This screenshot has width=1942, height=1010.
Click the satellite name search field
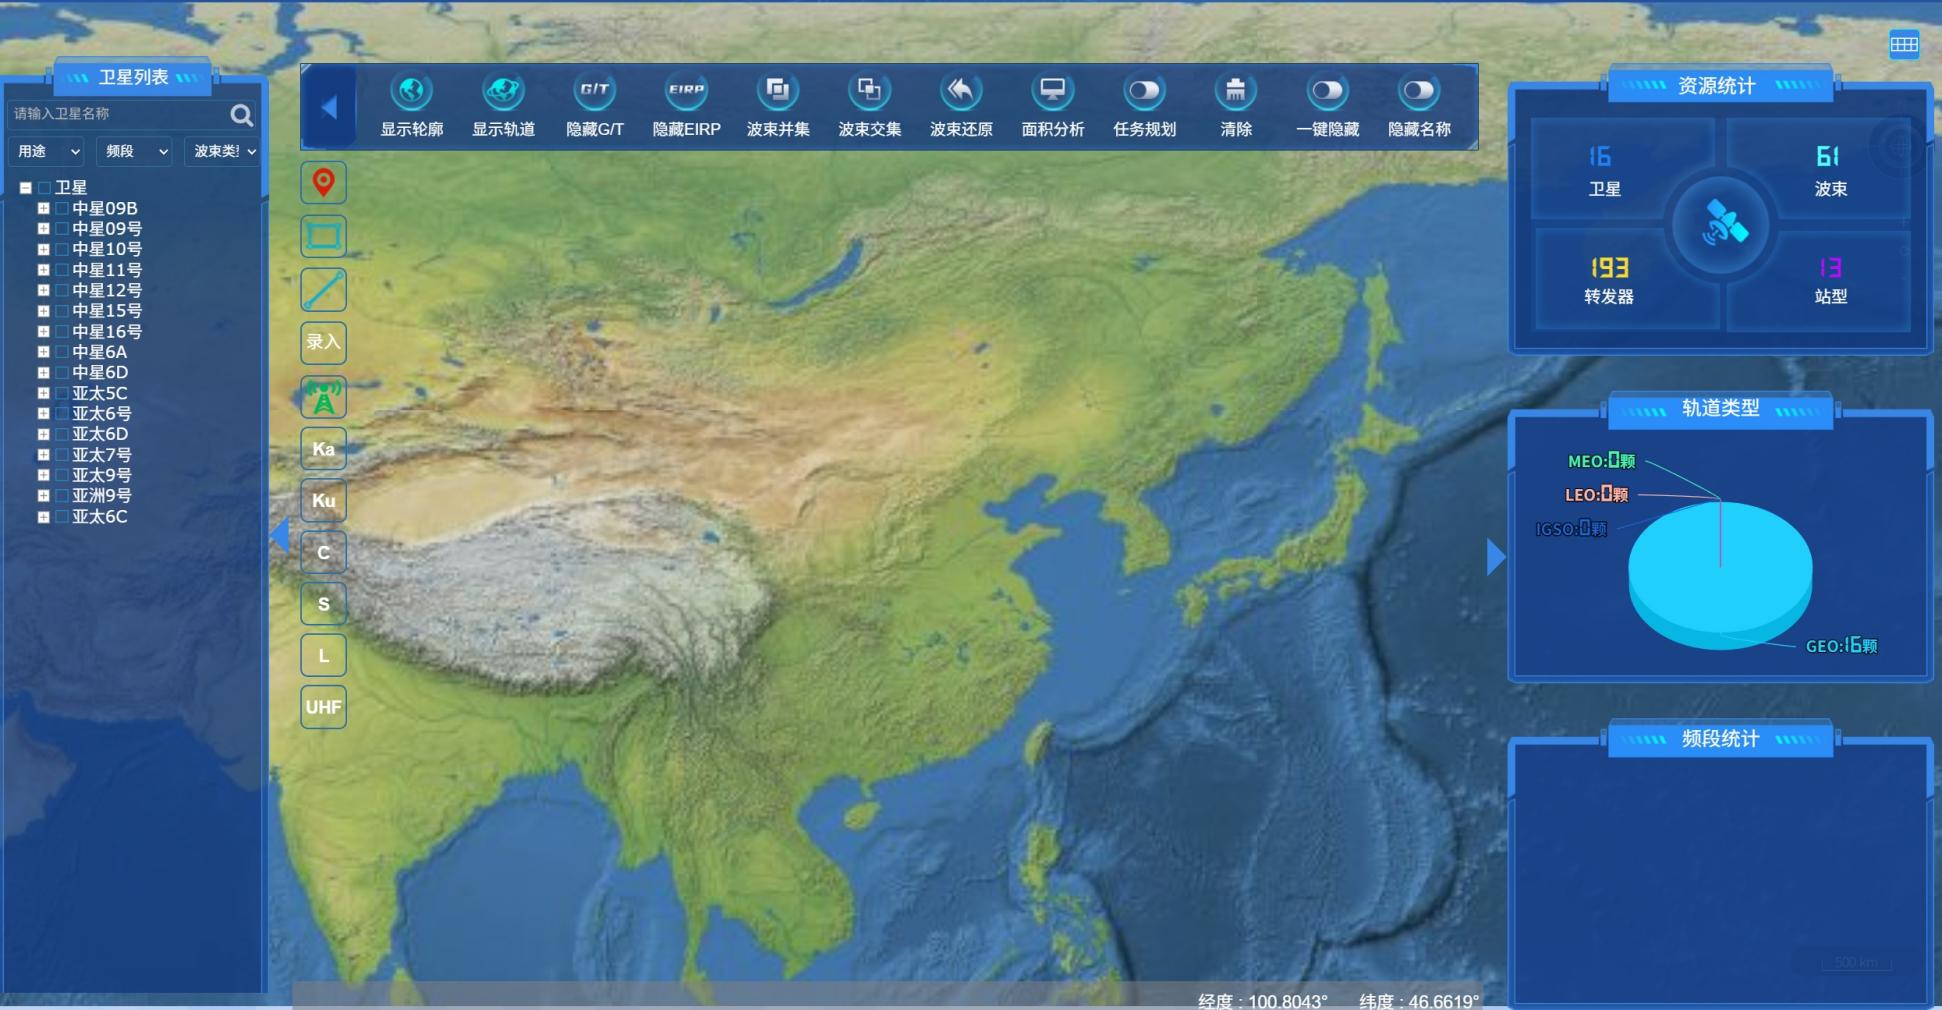118,114
